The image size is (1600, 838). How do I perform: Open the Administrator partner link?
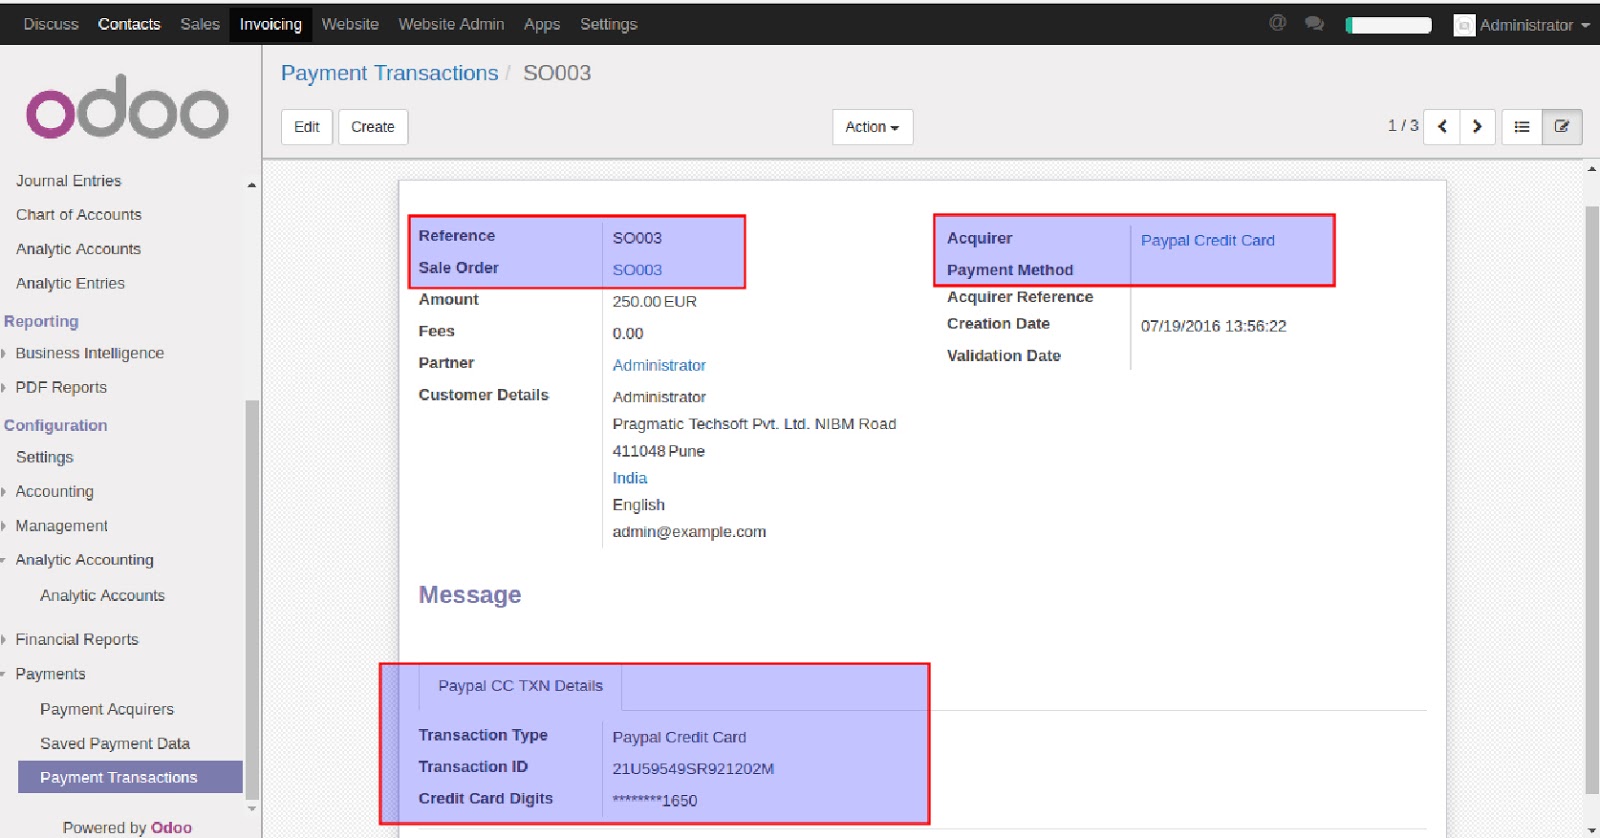coord(659,365)
